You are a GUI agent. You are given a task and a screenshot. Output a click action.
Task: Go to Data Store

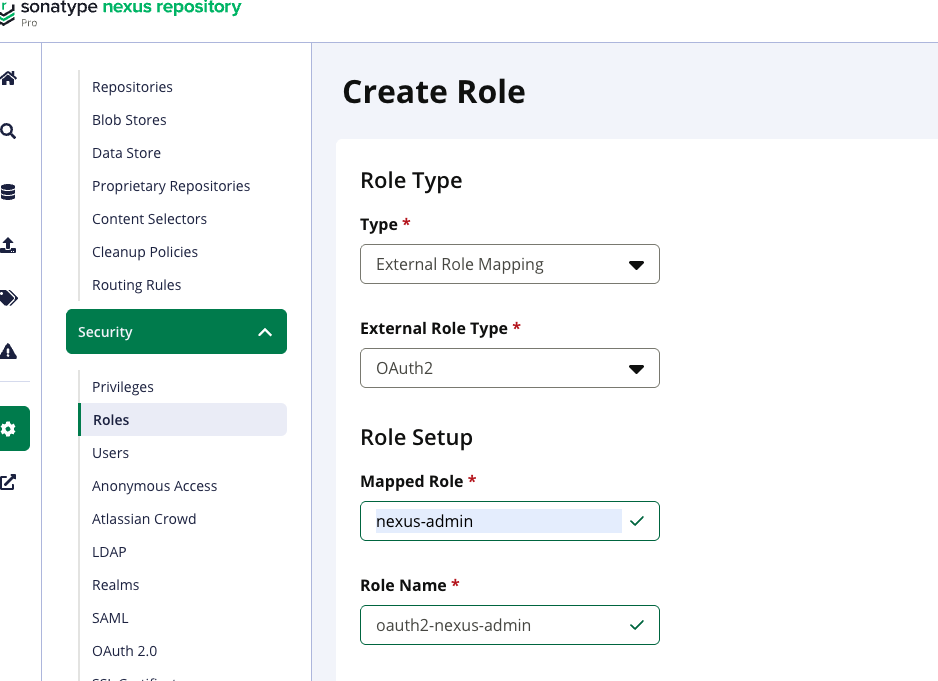pyautogui.click(x=126, y=153)
